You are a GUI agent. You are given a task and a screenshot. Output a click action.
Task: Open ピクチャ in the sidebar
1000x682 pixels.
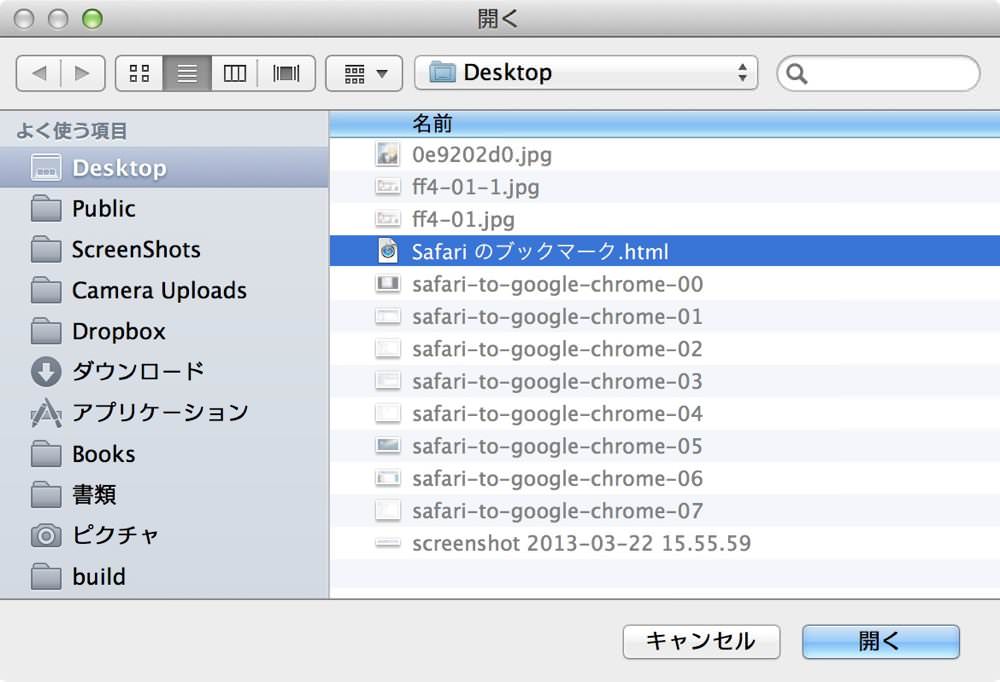pos(165,535)
